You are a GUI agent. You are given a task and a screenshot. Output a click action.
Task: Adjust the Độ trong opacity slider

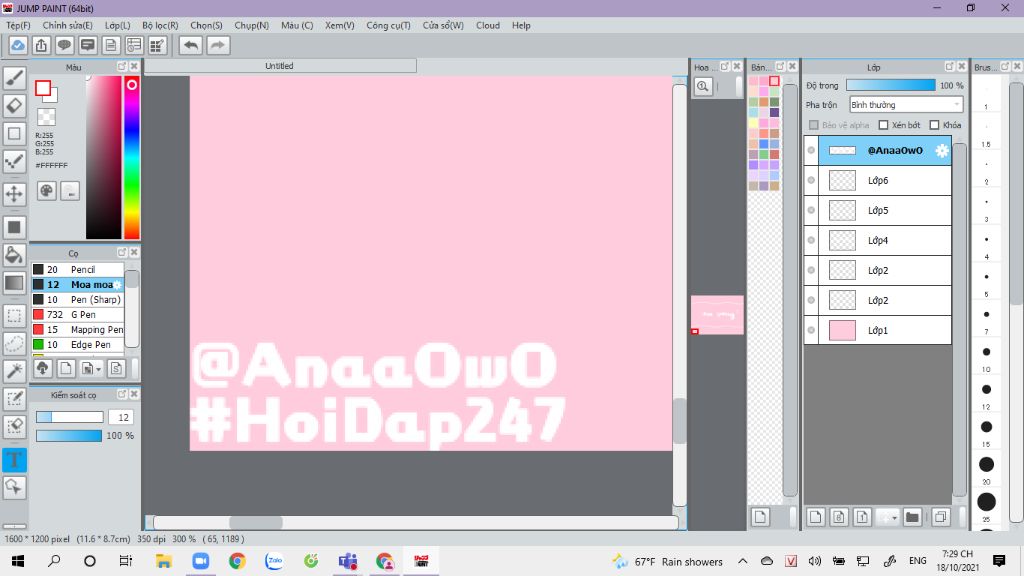pyautogui.click(x=890, y=86)
